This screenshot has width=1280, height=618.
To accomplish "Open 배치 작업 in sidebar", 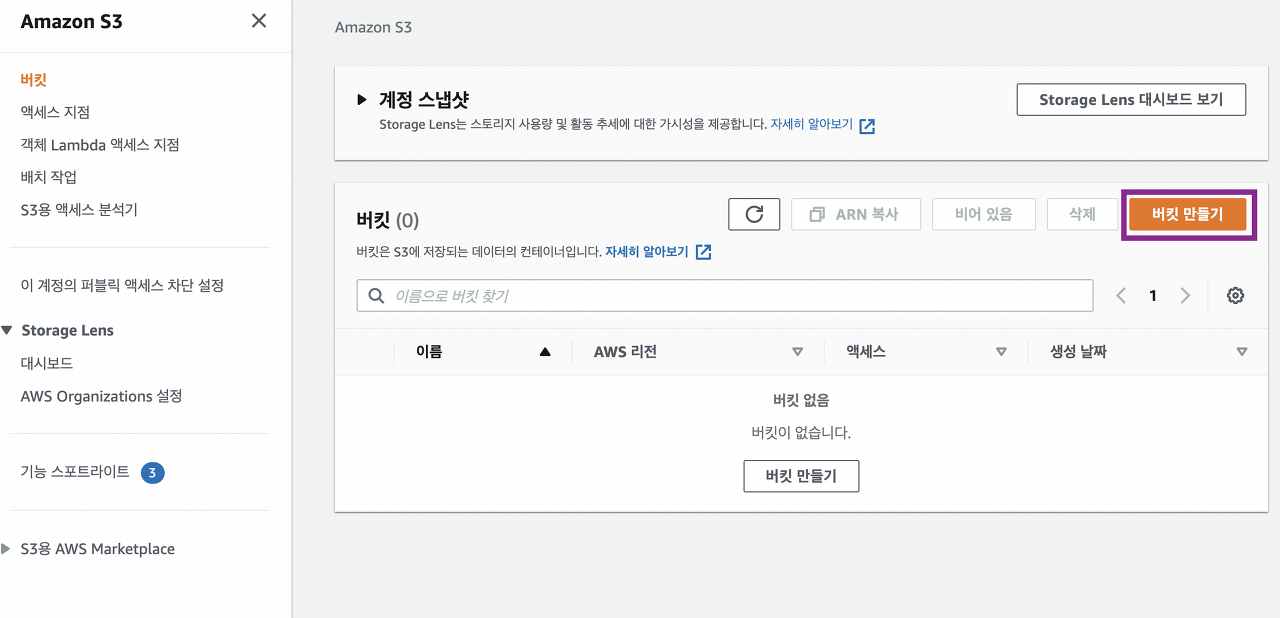I will (x=49, y=177).
